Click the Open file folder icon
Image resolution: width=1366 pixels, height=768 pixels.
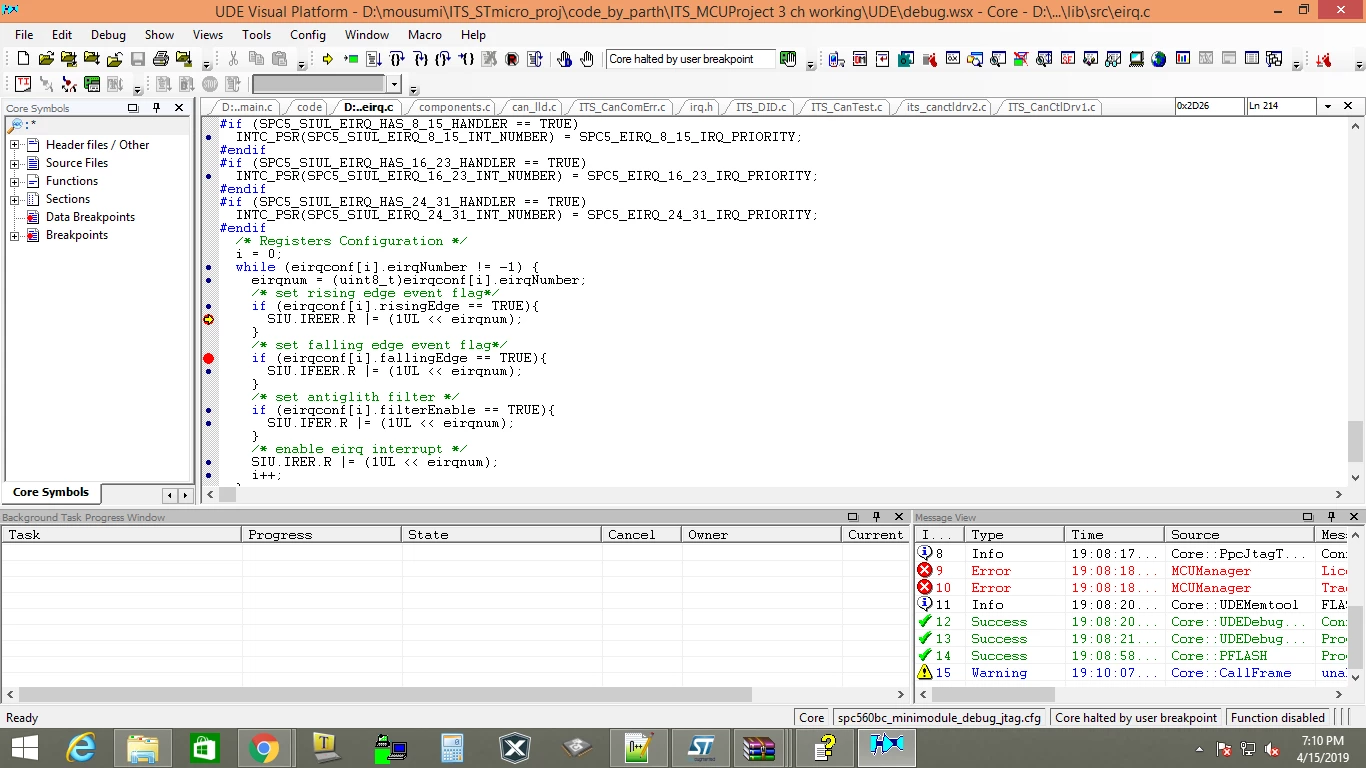(x=46, y=59)
